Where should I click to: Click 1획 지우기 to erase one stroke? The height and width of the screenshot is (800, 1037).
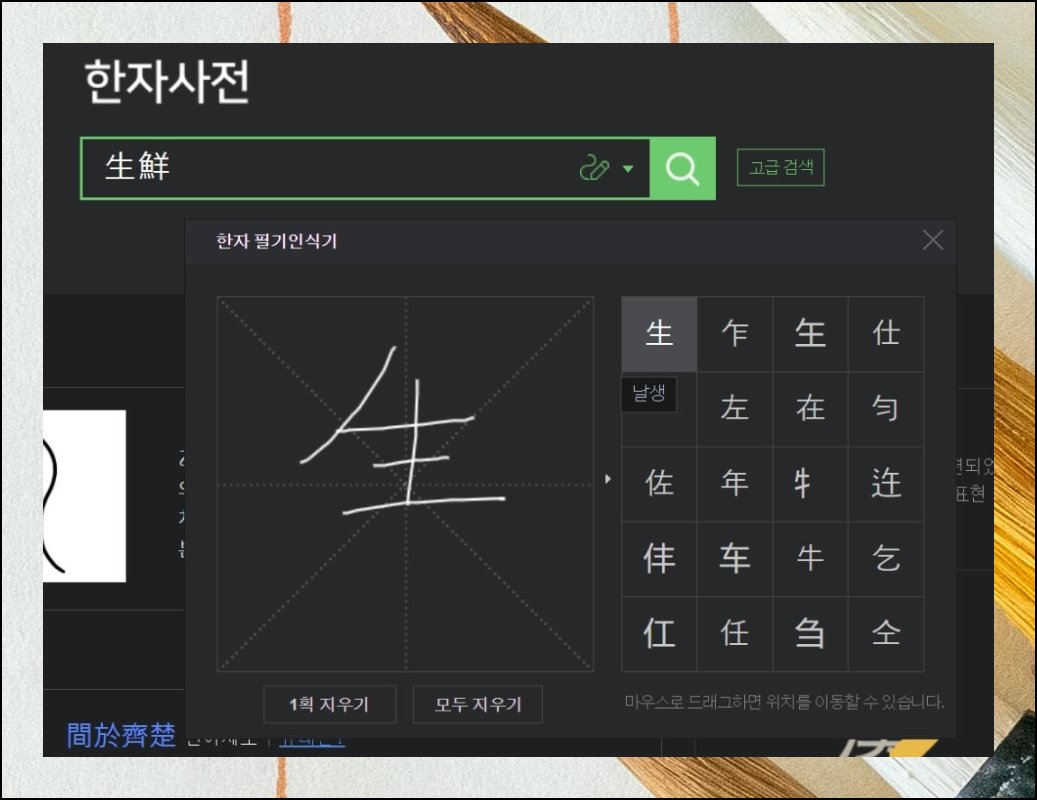click(329, 704)
